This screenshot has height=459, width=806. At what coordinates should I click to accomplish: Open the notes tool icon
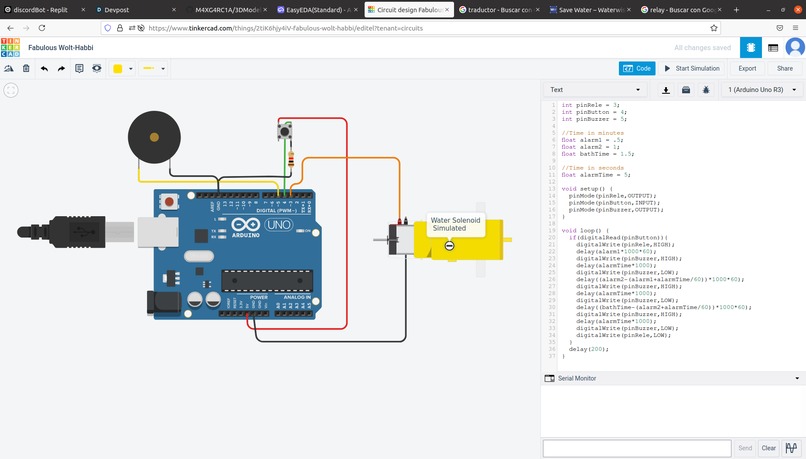pos(79,68)
